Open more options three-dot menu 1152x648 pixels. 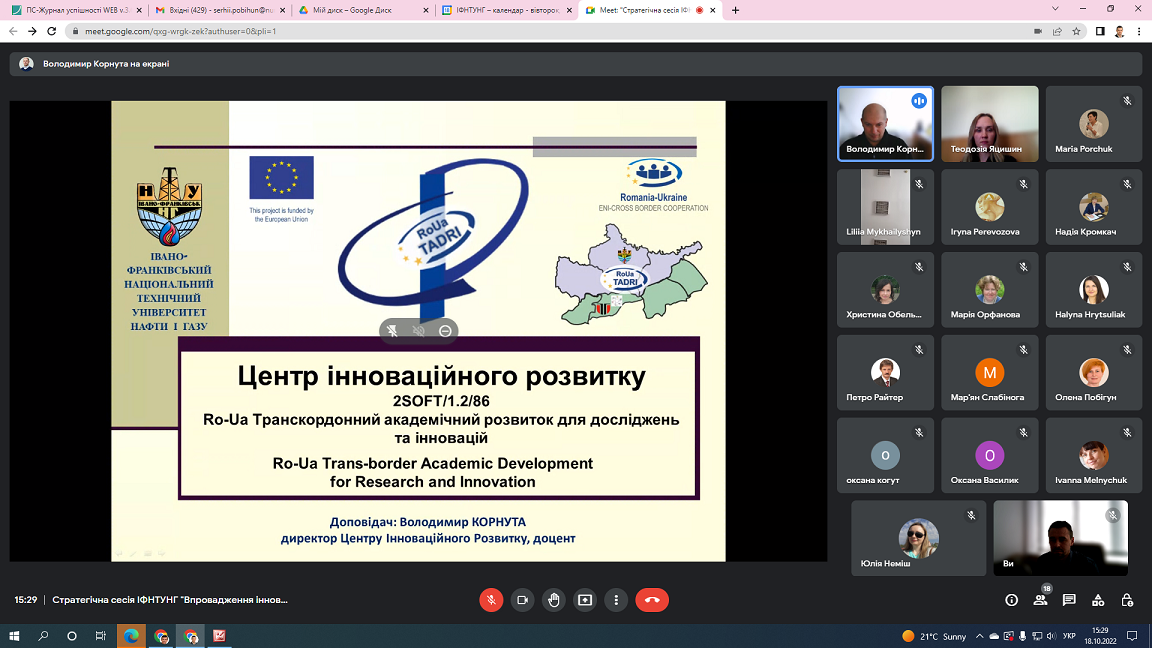click(x=616, y=600)
